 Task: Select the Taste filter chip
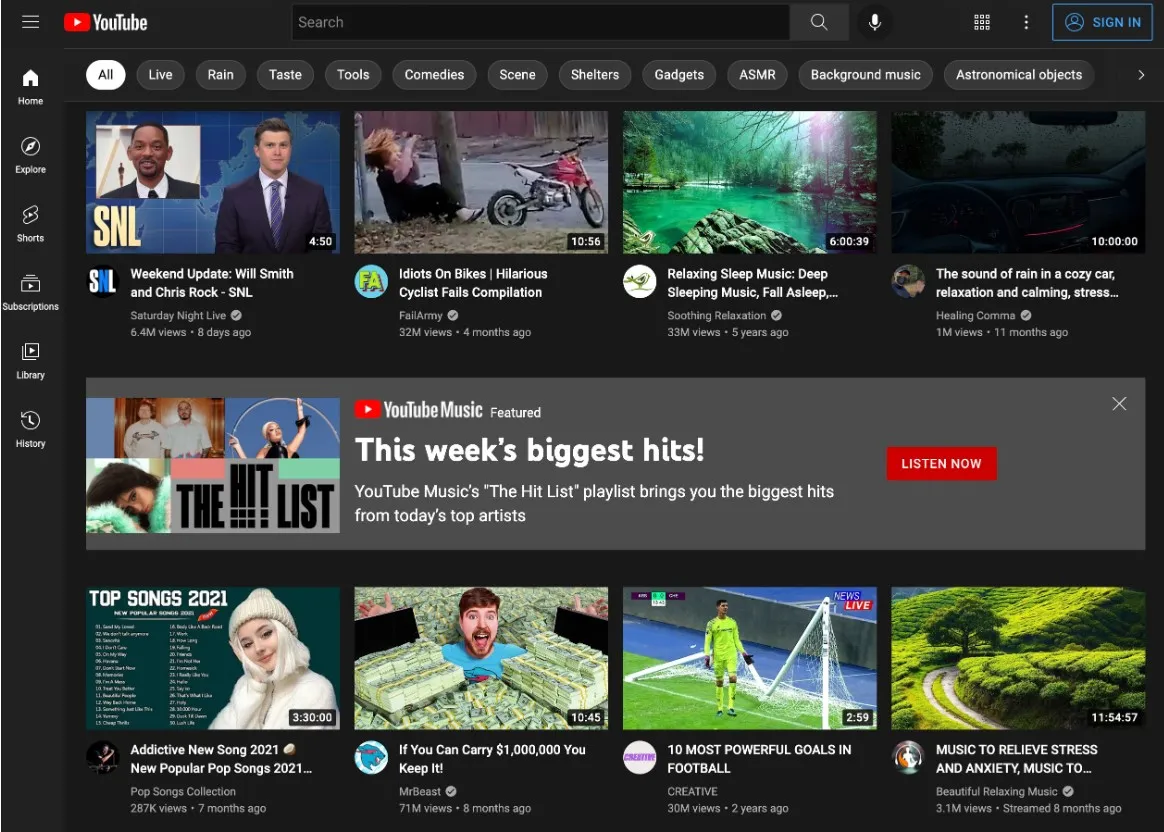(285, 75)
